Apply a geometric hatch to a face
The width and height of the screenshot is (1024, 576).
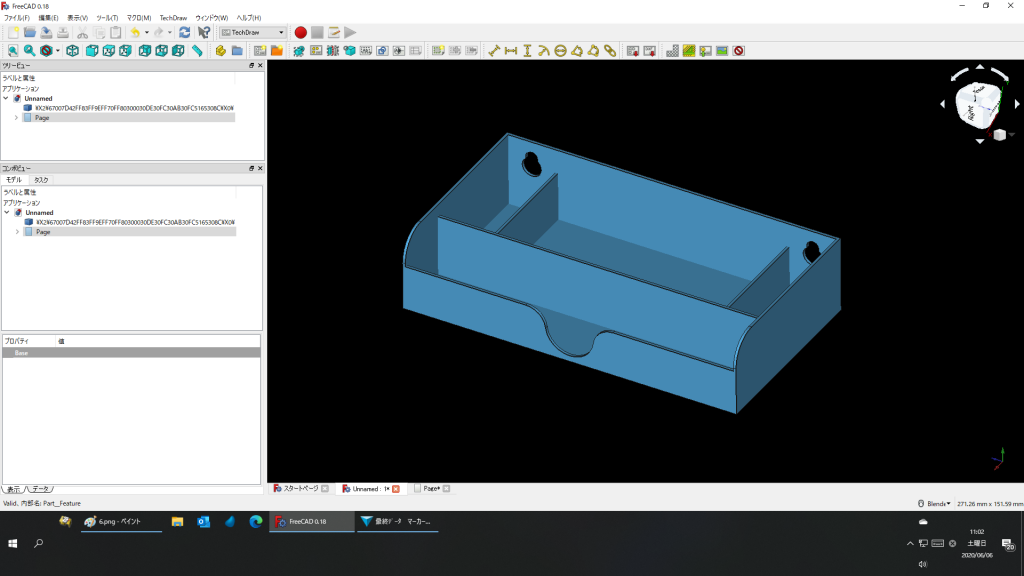click(x=689, y=51)
